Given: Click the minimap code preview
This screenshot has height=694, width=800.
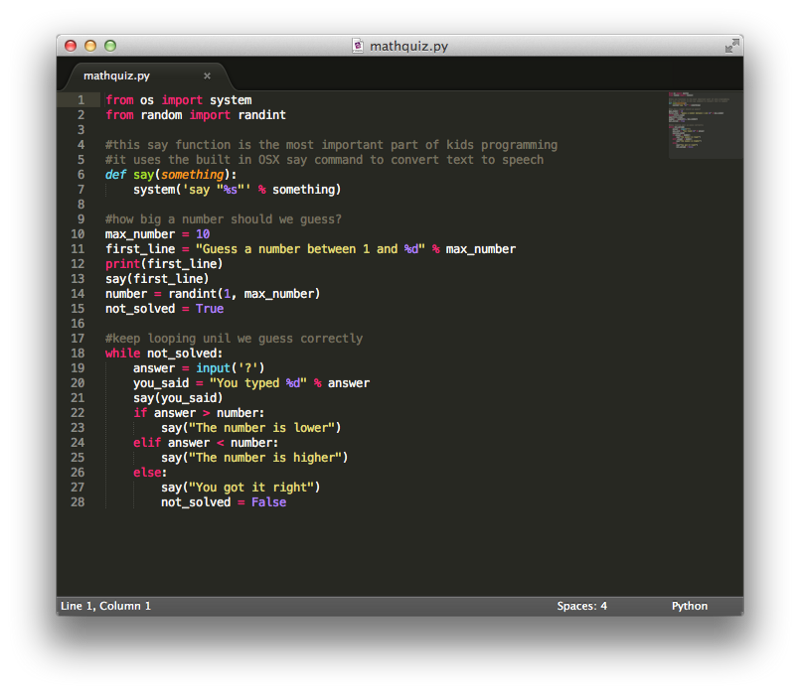Looking at the screenshot, I should pos(698,124).
